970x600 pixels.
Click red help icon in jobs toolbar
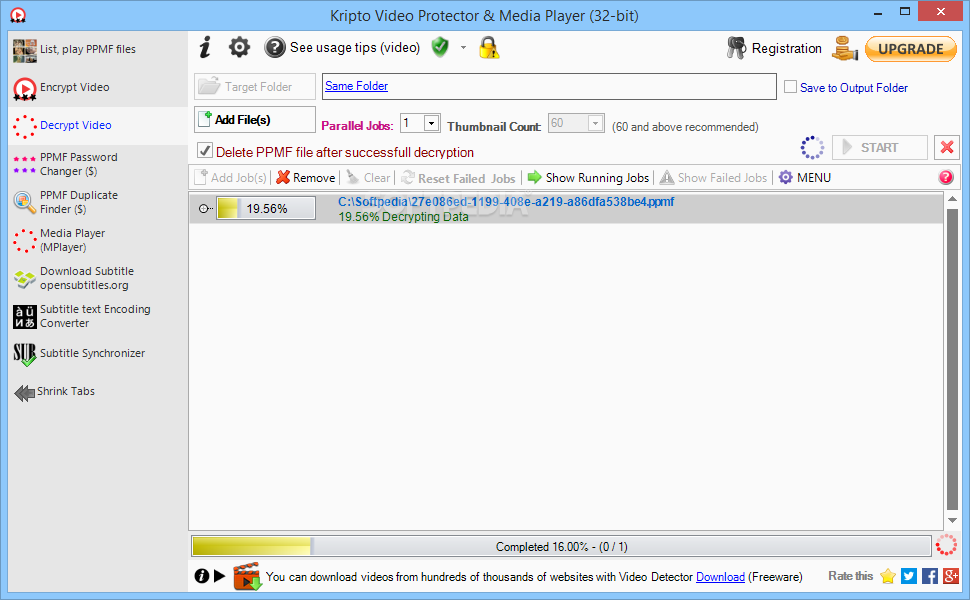click(945, 178)
